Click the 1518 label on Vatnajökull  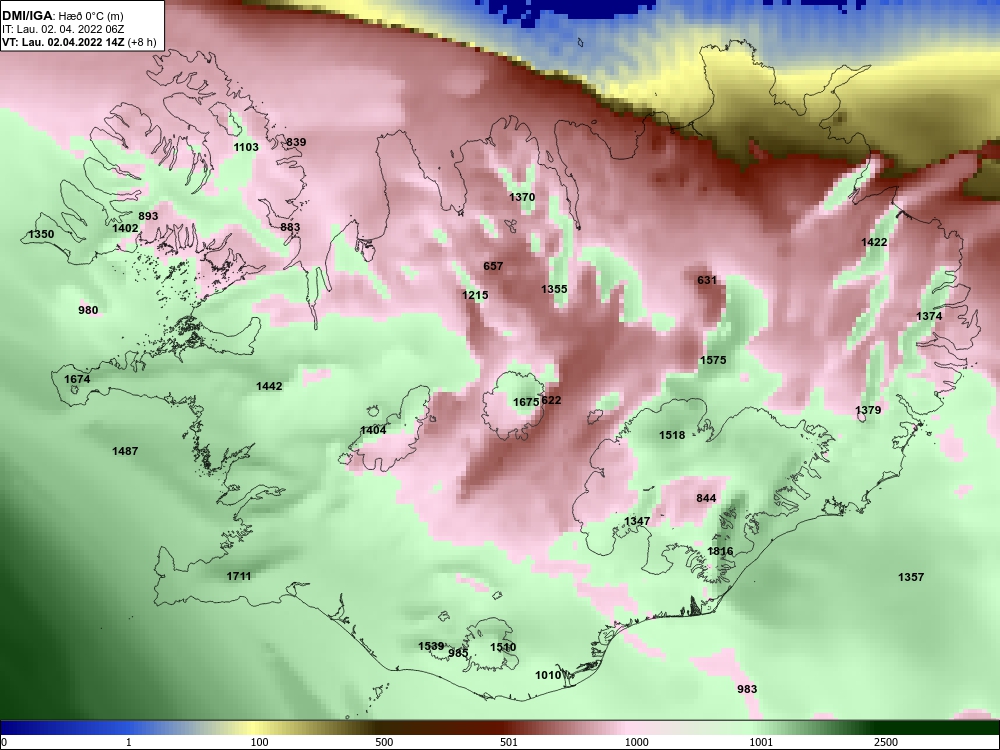coord(672,435)
